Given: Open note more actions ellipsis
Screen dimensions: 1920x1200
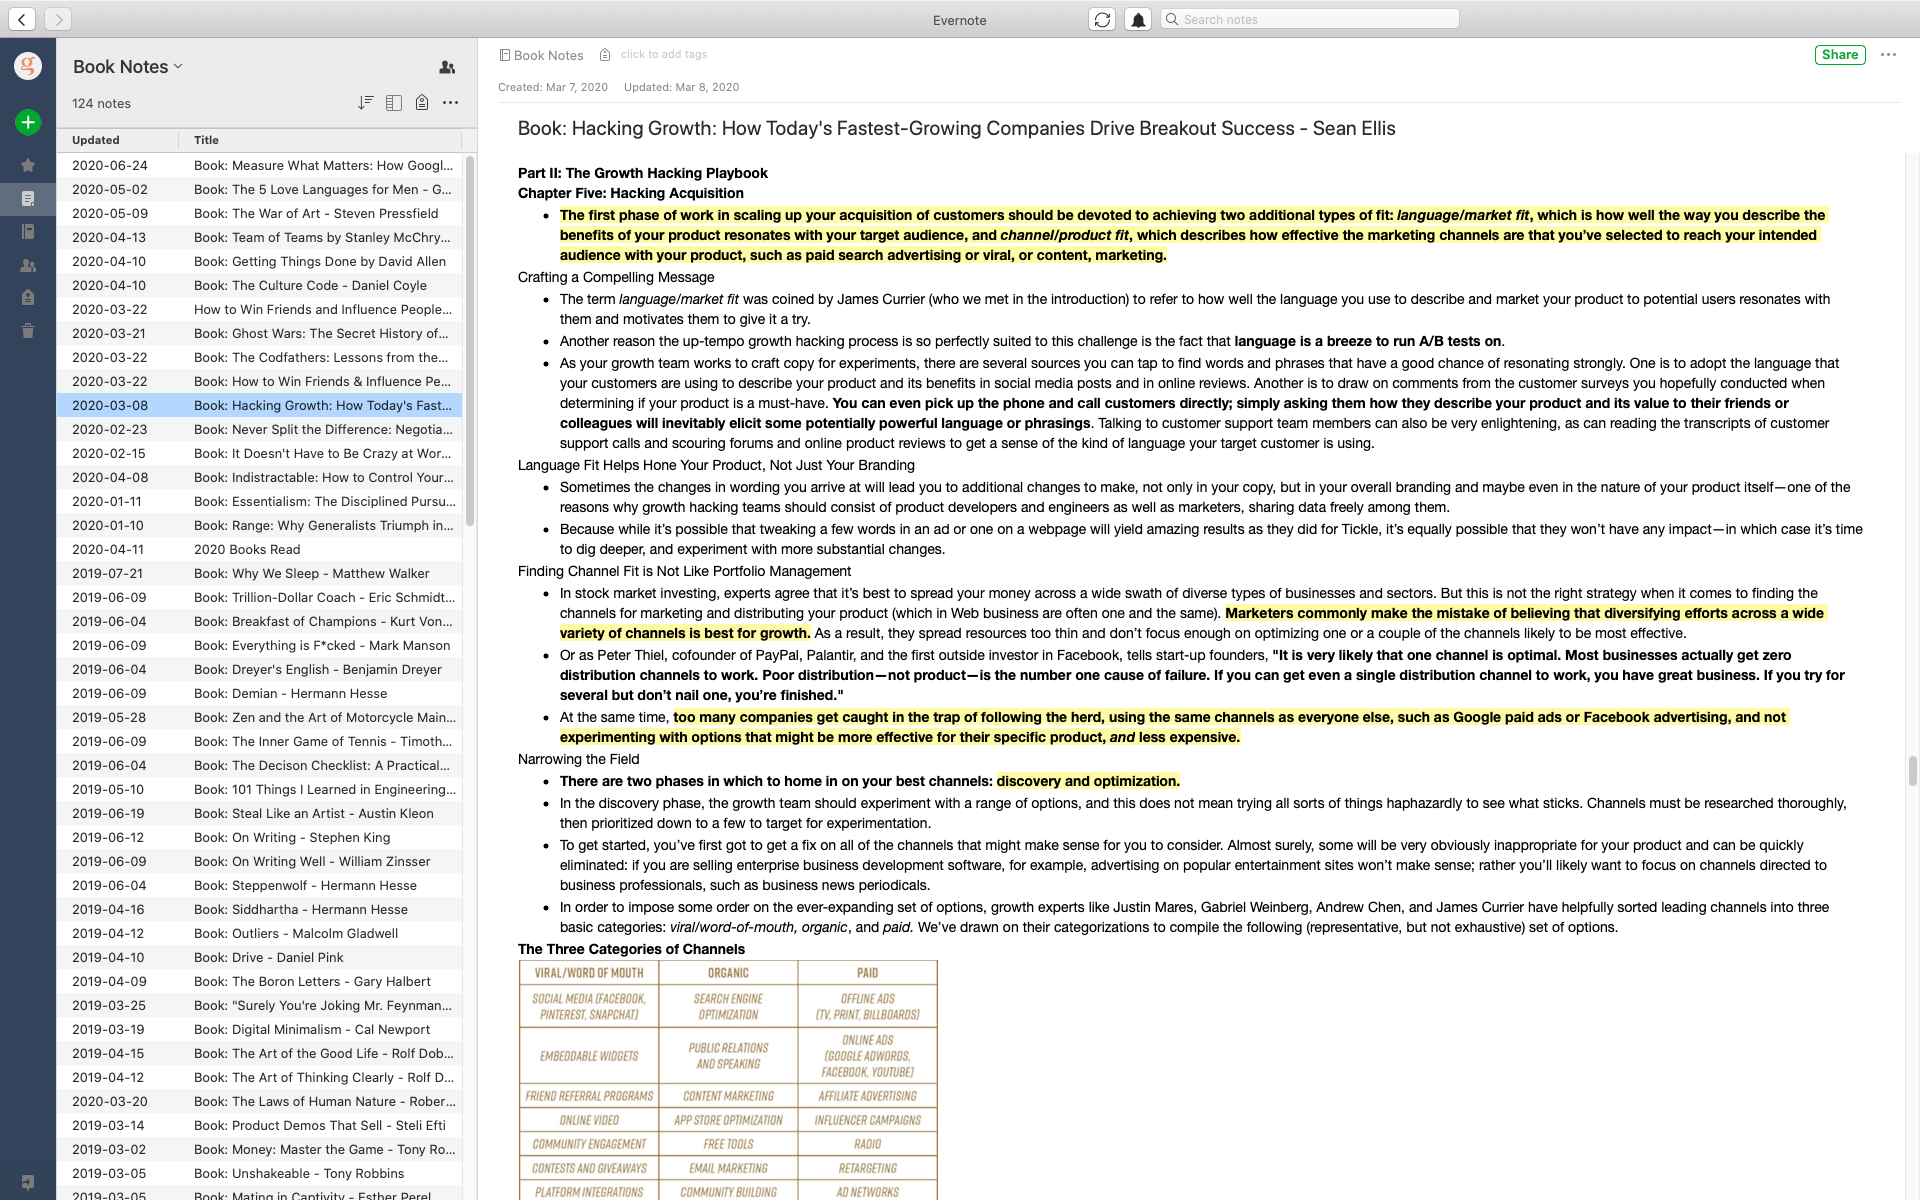Looking at the screenshot, I should pyautogui.click(x=1888, y=55).
